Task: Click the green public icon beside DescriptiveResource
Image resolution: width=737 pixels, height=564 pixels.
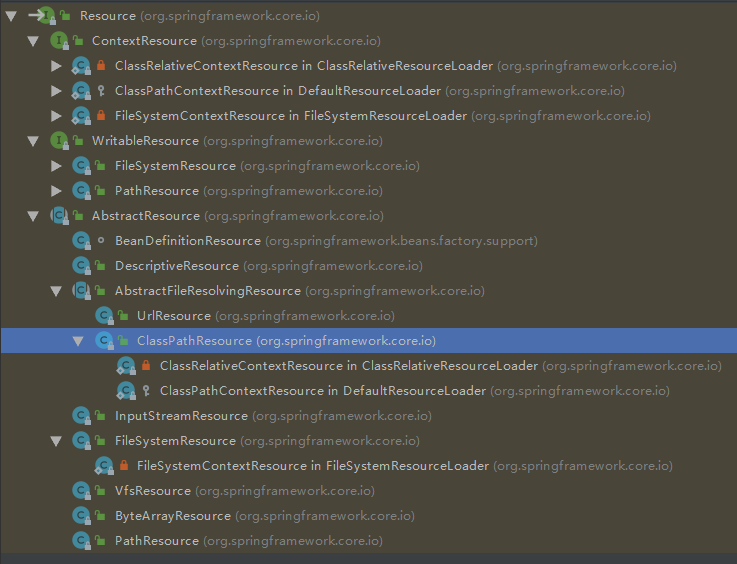Action: 100,266
